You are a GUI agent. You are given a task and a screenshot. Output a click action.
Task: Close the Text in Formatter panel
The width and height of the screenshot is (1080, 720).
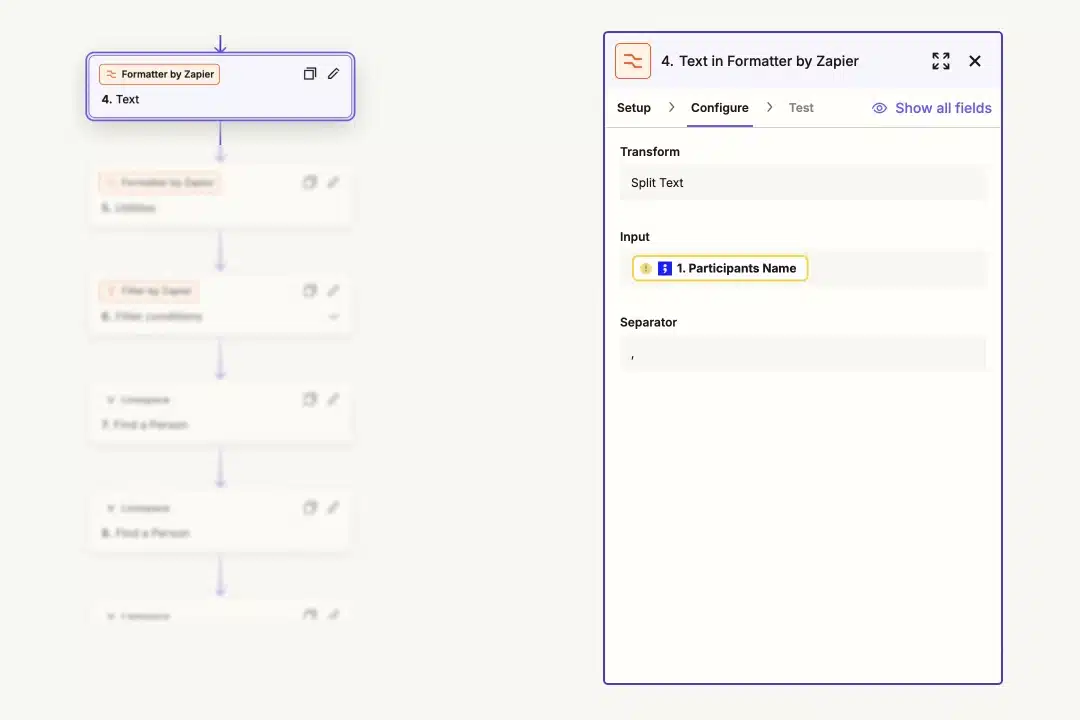(975, 61)
